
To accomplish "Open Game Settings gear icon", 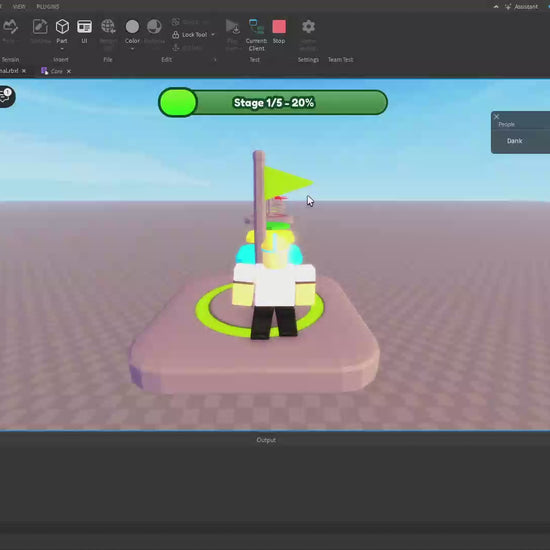I will (x=308, y=27).
